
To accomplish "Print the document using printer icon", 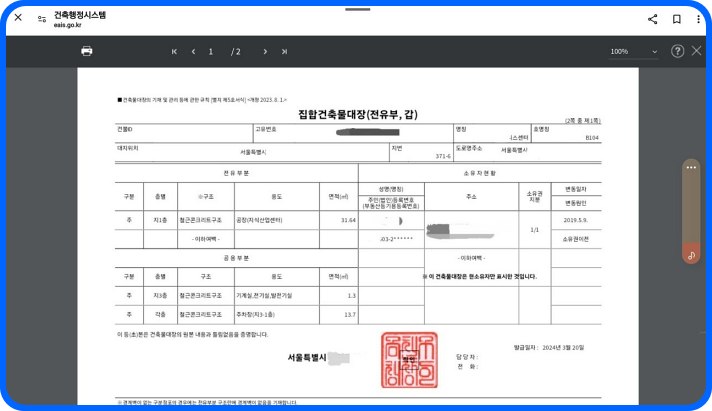I will pos(87,51).
